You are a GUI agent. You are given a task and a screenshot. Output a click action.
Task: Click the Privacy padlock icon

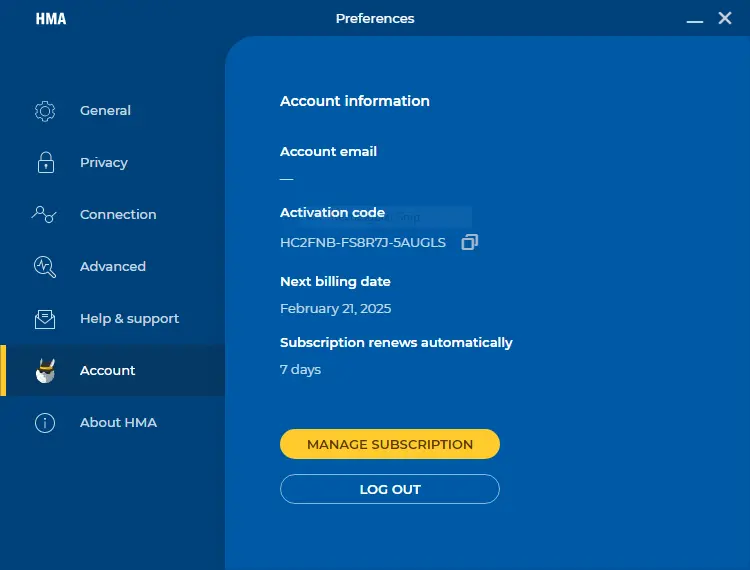point(46,163)
